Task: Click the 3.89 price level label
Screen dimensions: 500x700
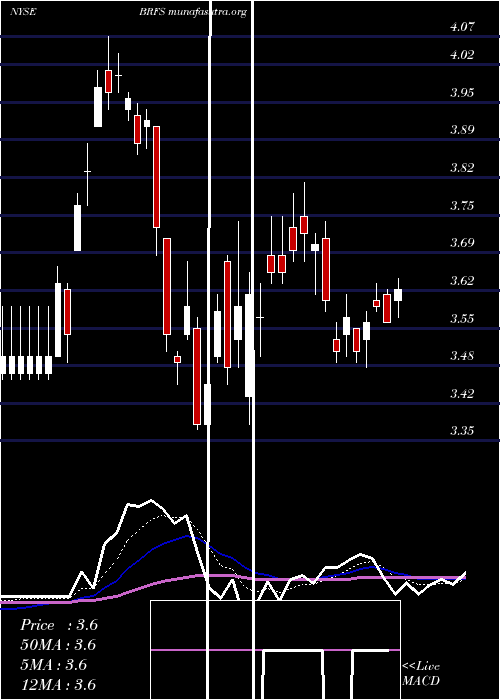Action: (462, 130)
